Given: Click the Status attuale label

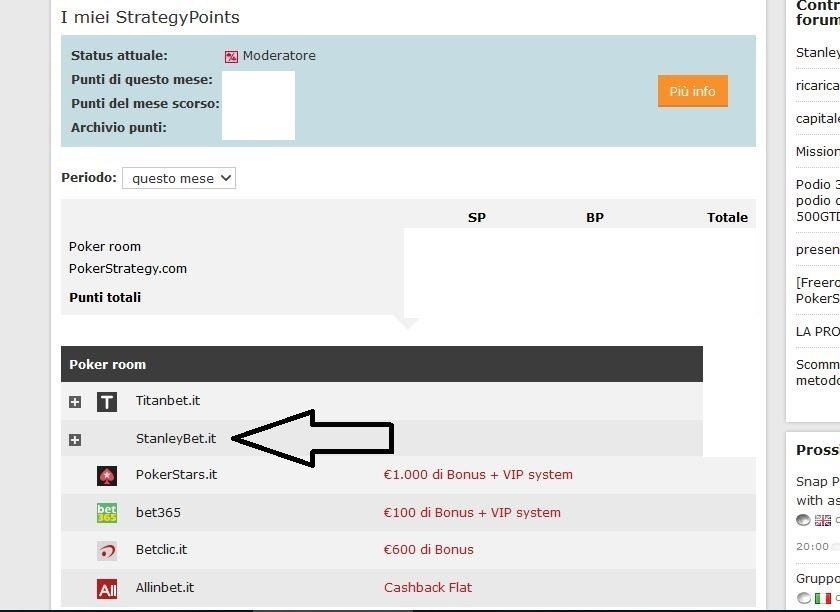Looking at the screenshot, I should click(119, 55).
